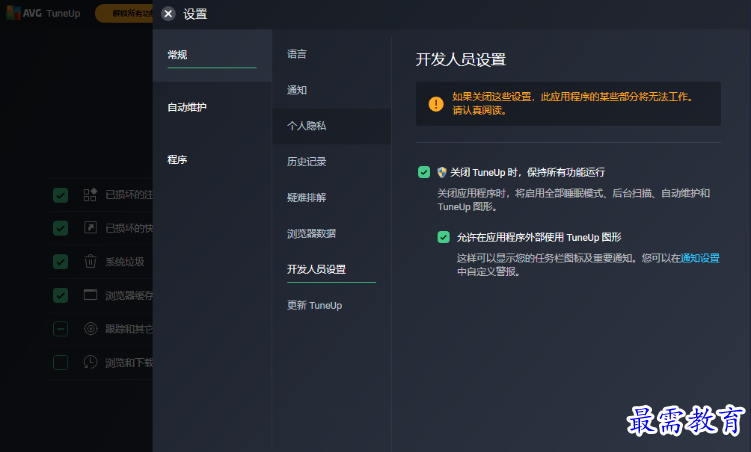The image size is (751, 452).
Task: Toggle 允许在应用程序外部使用 TuneUp 图形 checkbox
Action: 444,237
